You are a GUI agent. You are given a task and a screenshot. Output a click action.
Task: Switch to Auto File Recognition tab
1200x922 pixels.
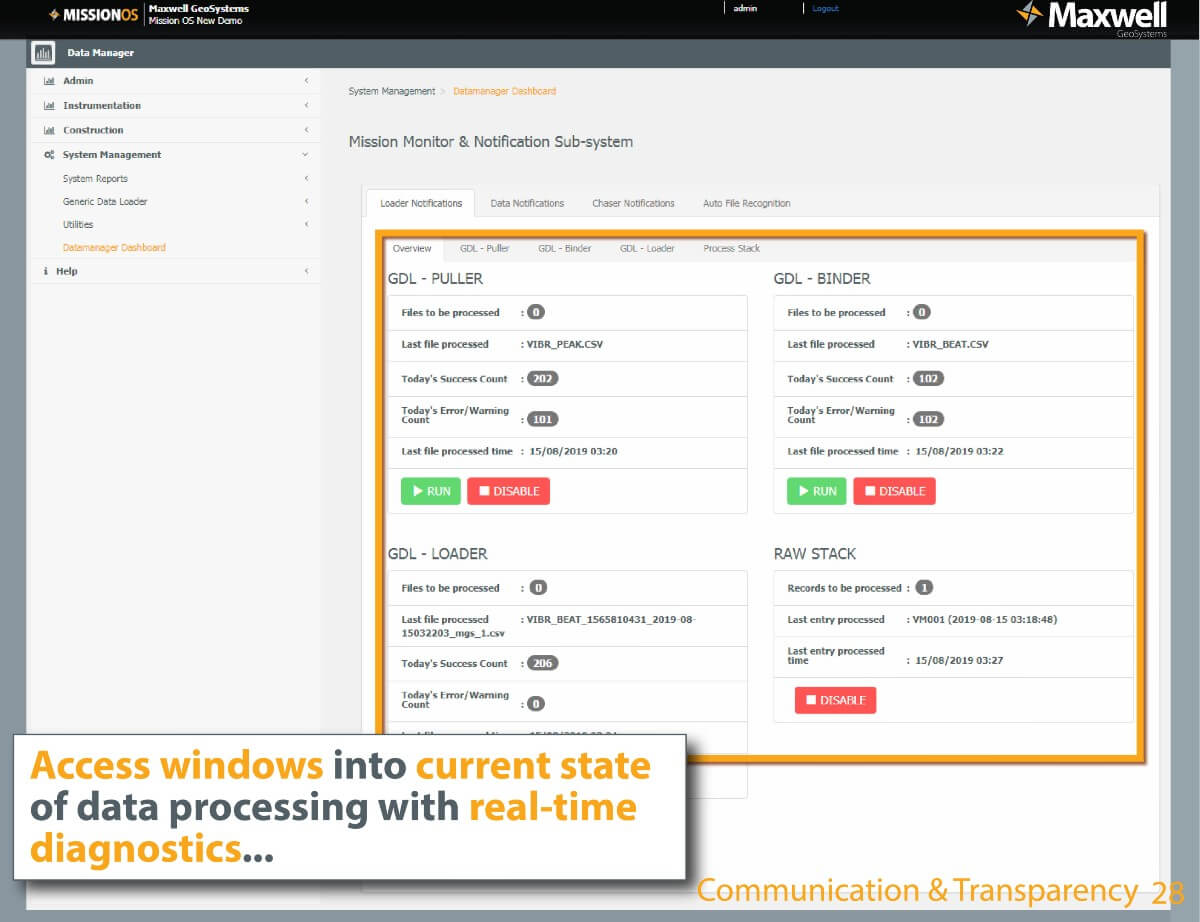[747, 203]
